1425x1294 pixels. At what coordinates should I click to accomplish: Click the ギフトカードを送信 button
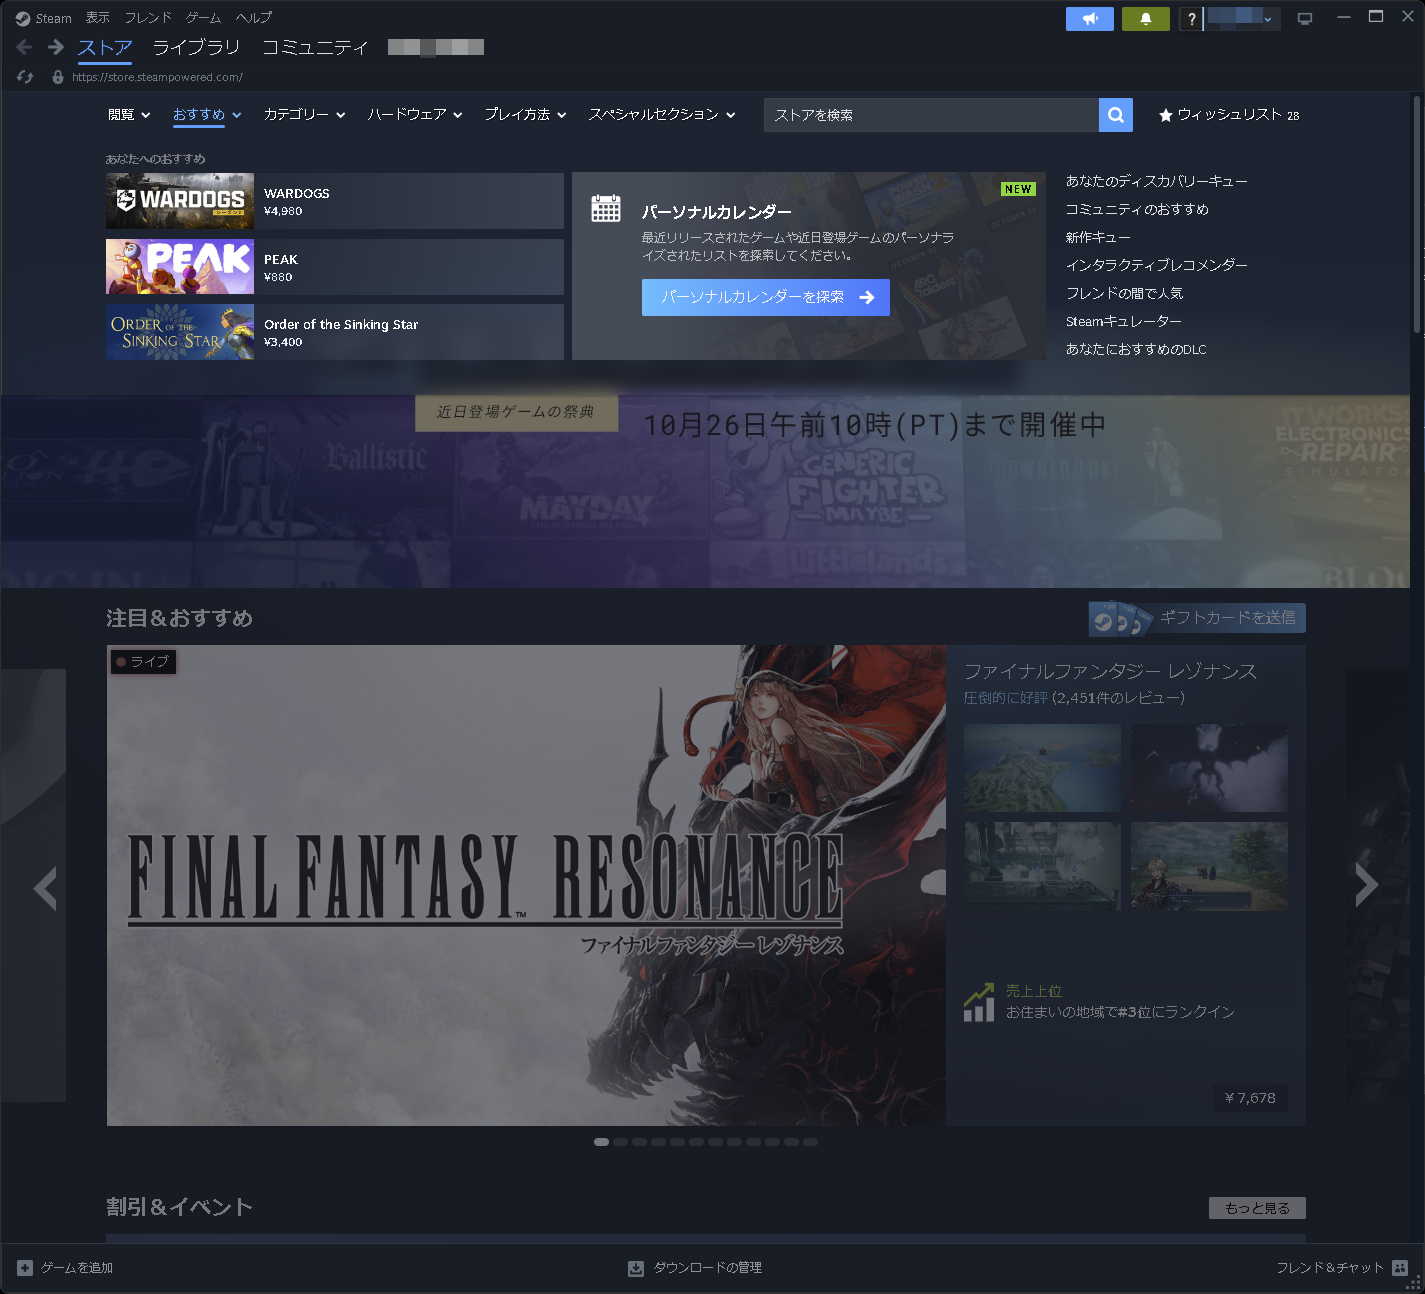(1197, 618)
